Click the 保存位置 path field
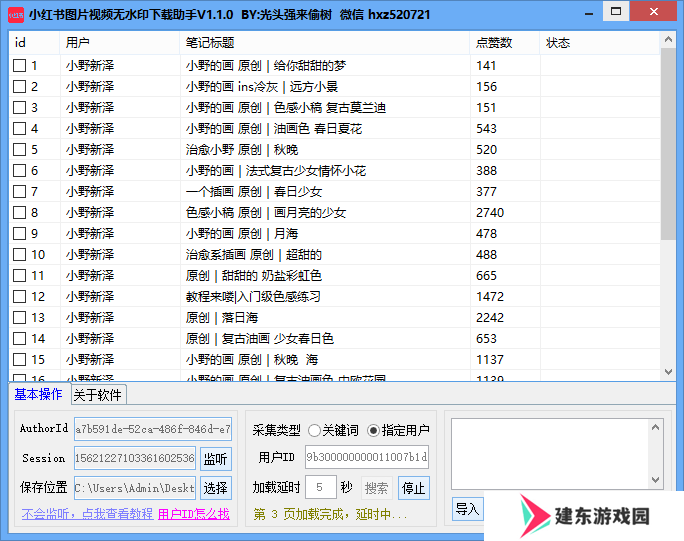 tap(135, 488)
